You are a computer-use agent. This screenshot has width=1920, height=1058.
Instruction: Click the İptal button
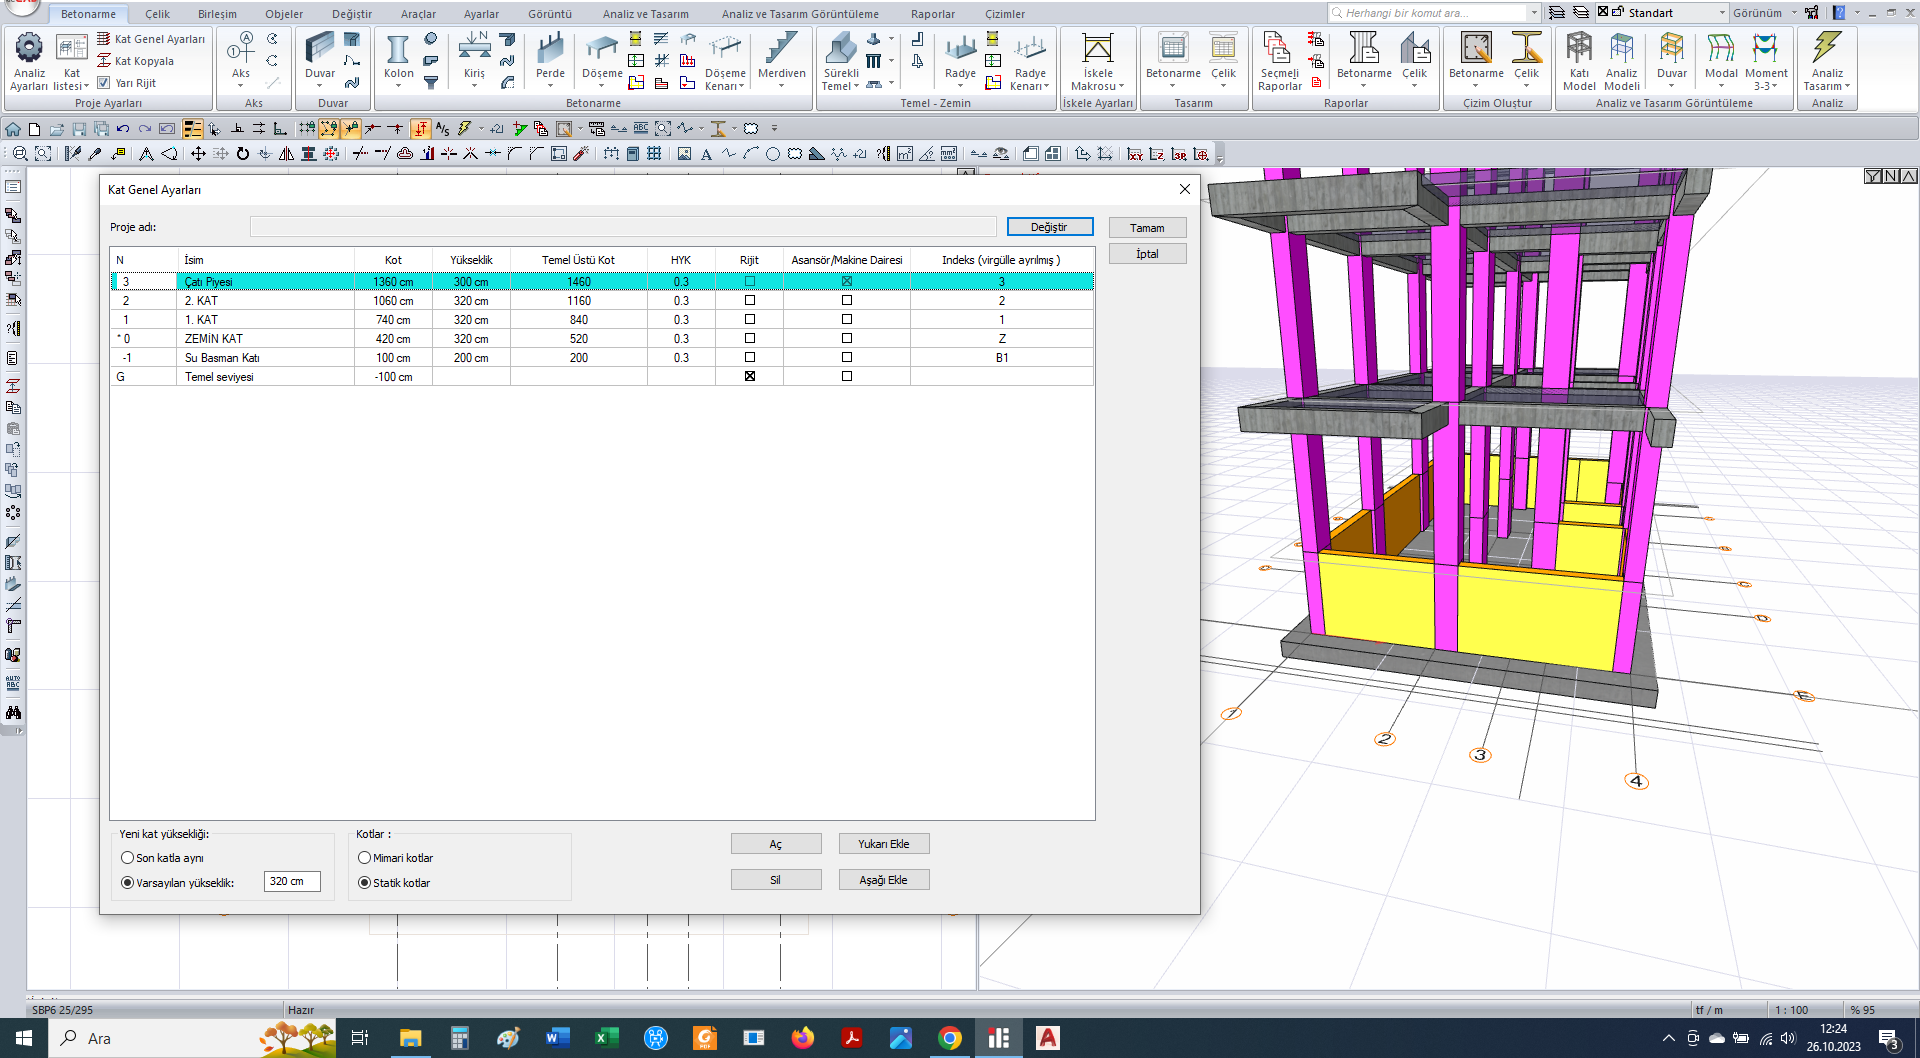pos(1147,254)
